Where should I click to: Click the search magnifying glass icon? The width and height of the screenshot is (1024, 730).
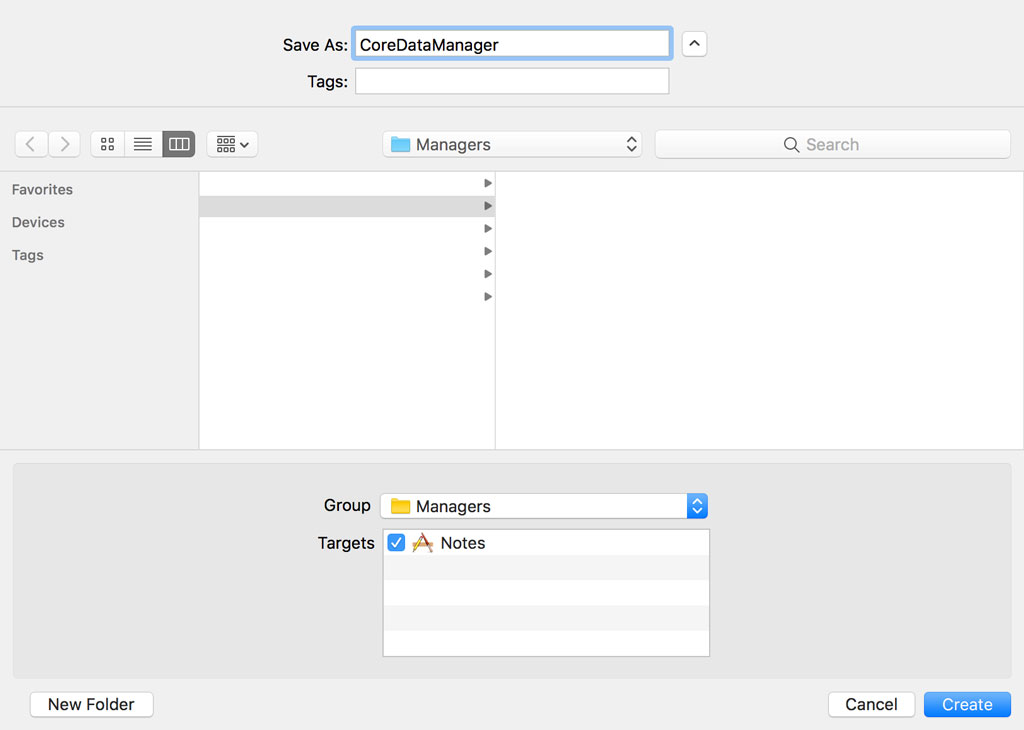(x=791, y=144)
